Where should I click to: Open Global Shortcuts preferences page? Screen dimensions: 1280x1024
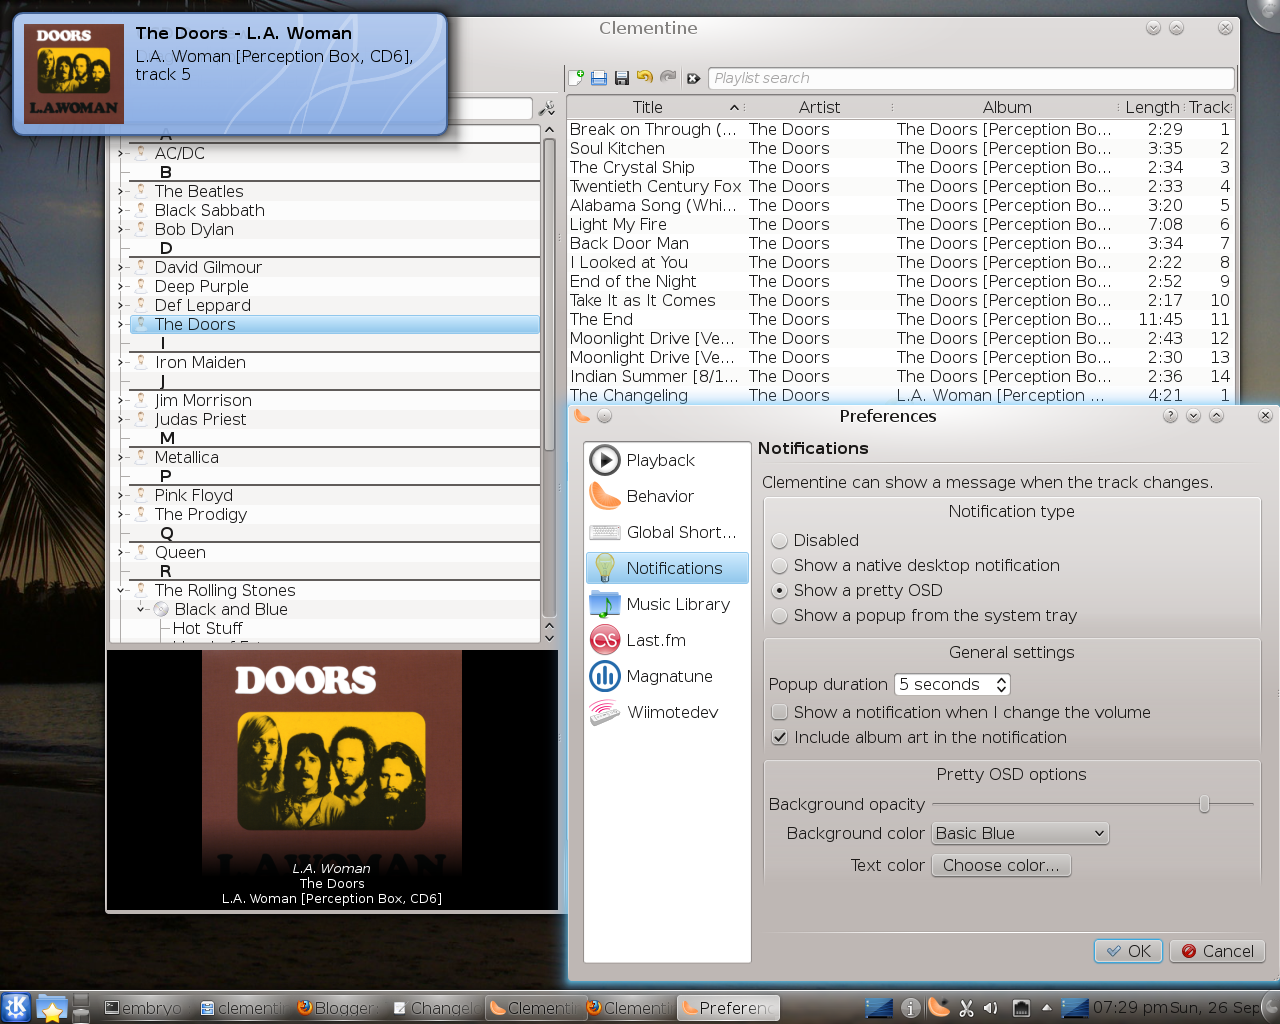click(x=667, y=532)
